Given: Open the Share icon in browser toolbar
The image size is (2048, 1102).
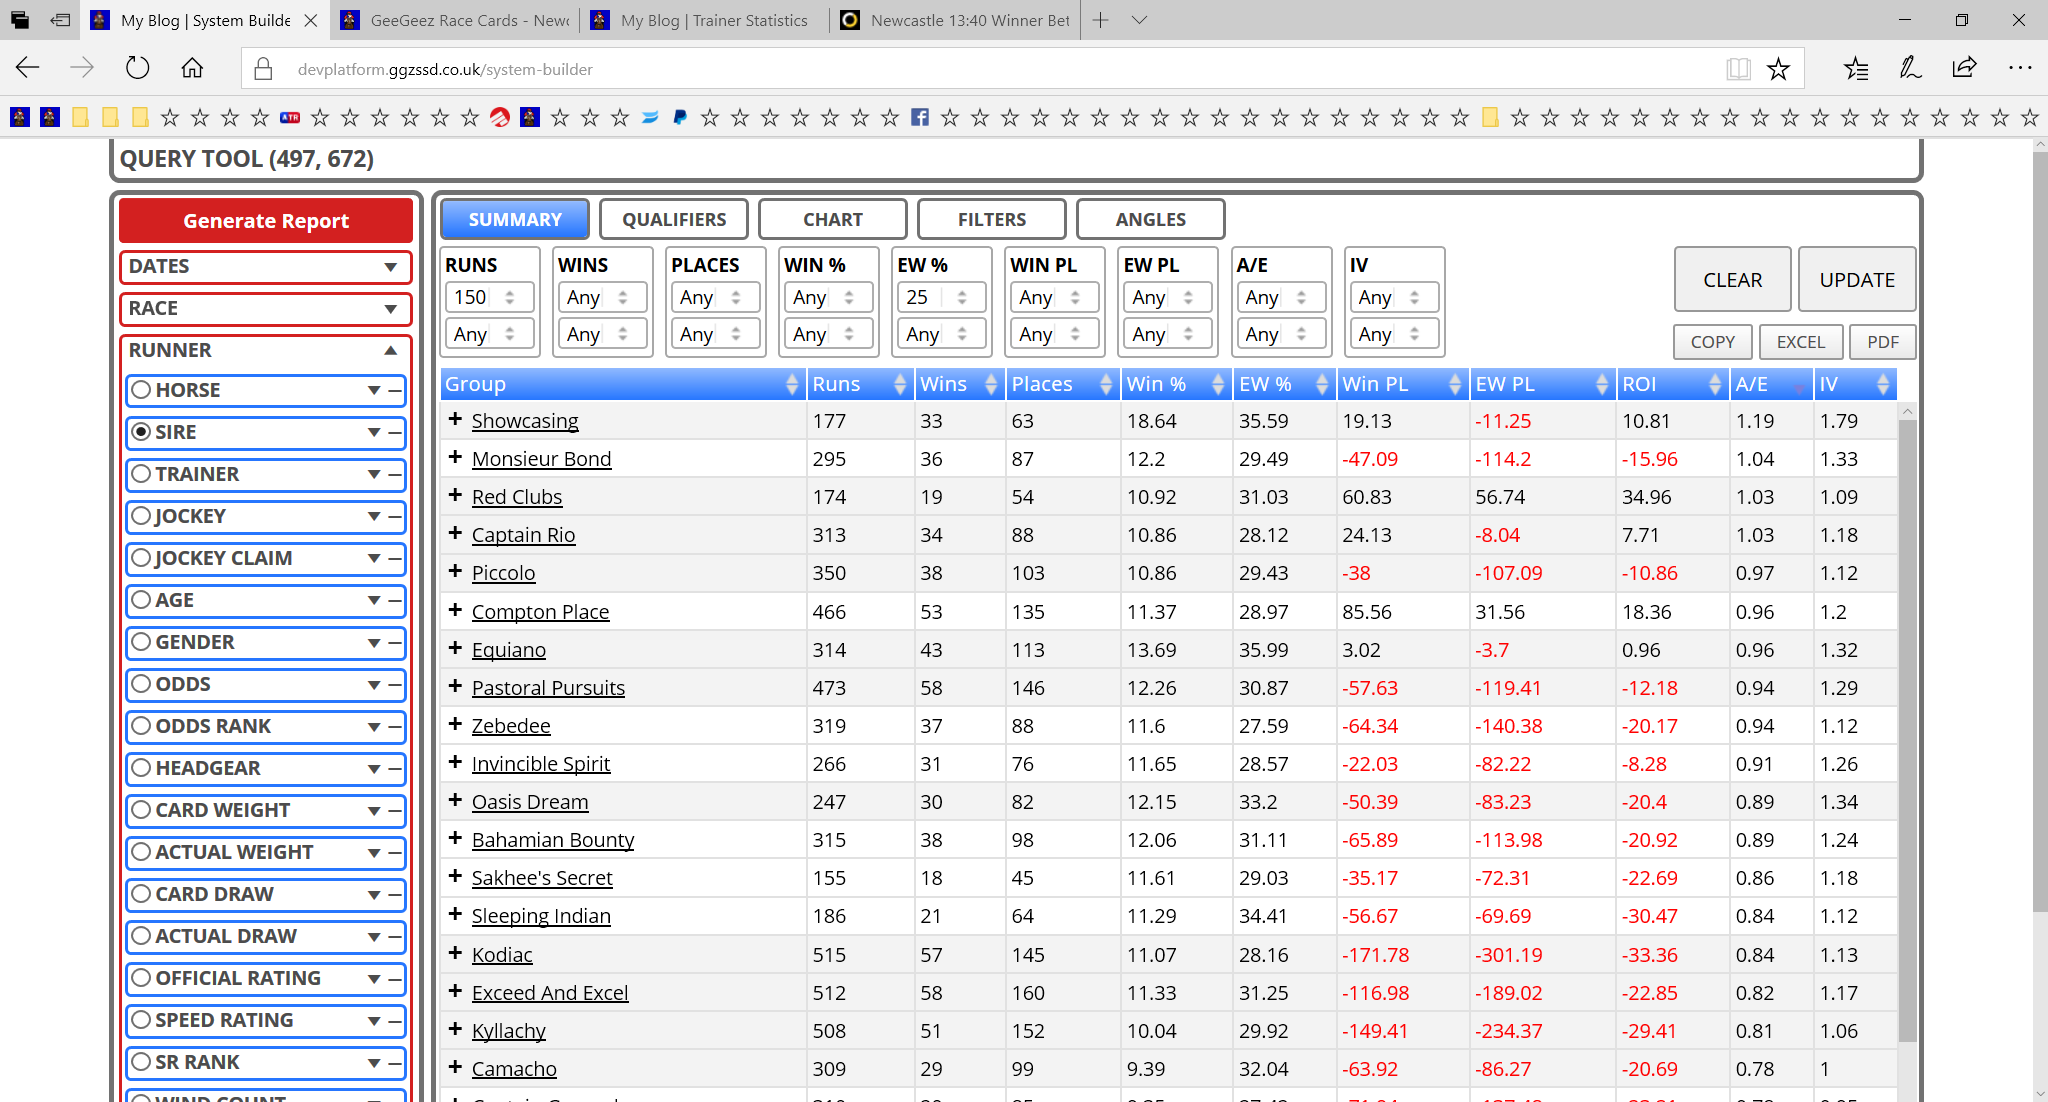Looking at the screenshot, I should pyautogui.click(x=1964, y=68).
